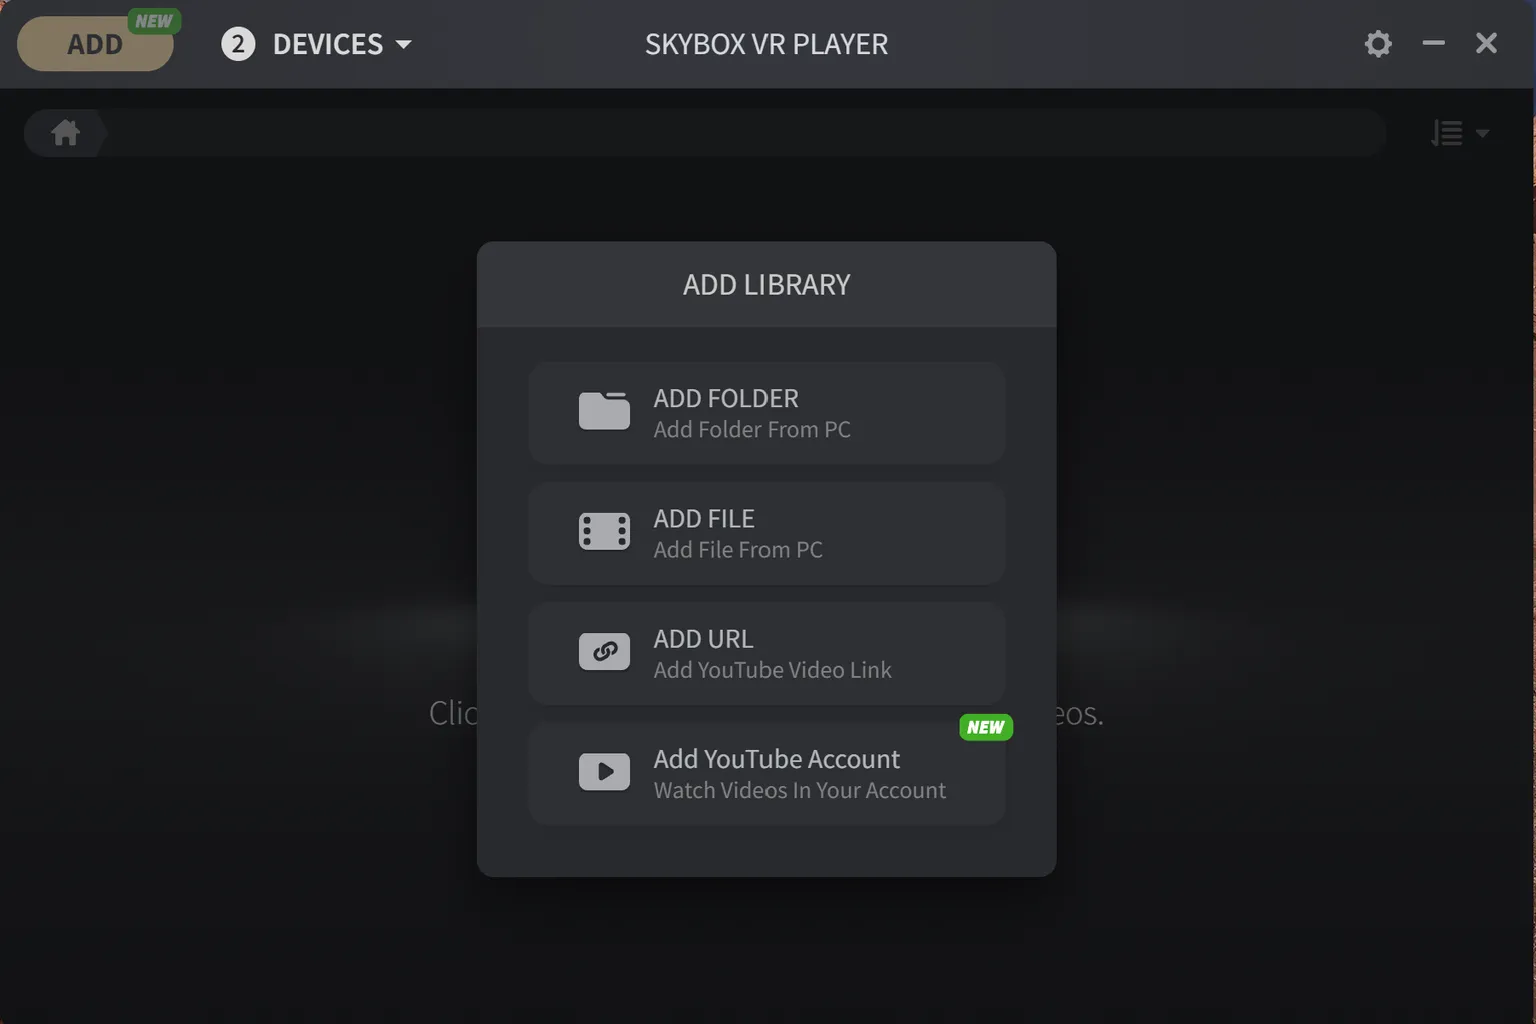Click the device count badge showing 2
The image size is (1536, 1024).
(x=238, y=44)
